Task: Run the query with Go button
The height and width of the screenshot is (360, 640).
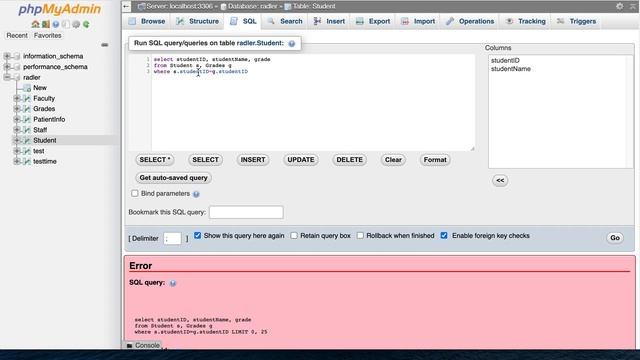Action: click(x=615, y=238)
